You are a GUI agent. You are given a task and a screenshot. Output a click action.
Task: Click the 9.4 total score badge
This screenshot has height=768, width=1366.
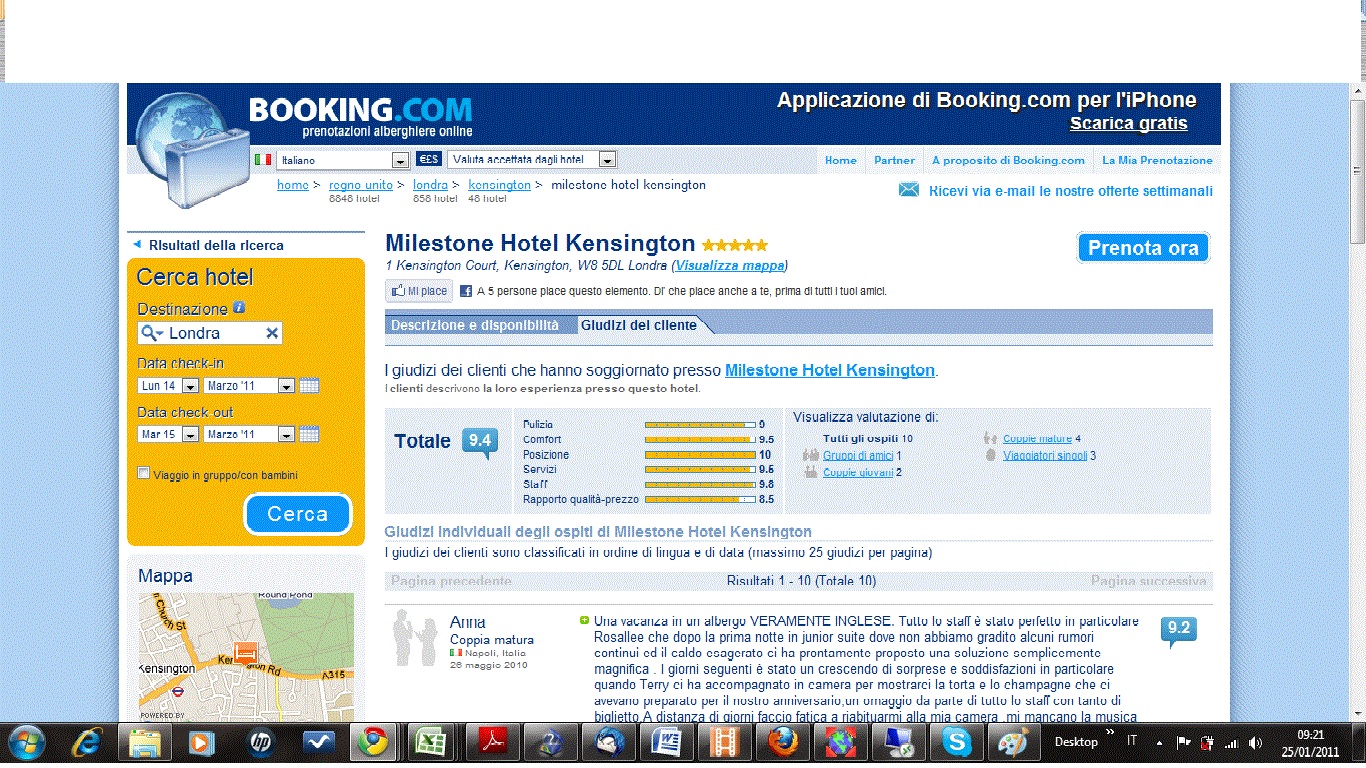coord(480,442)
